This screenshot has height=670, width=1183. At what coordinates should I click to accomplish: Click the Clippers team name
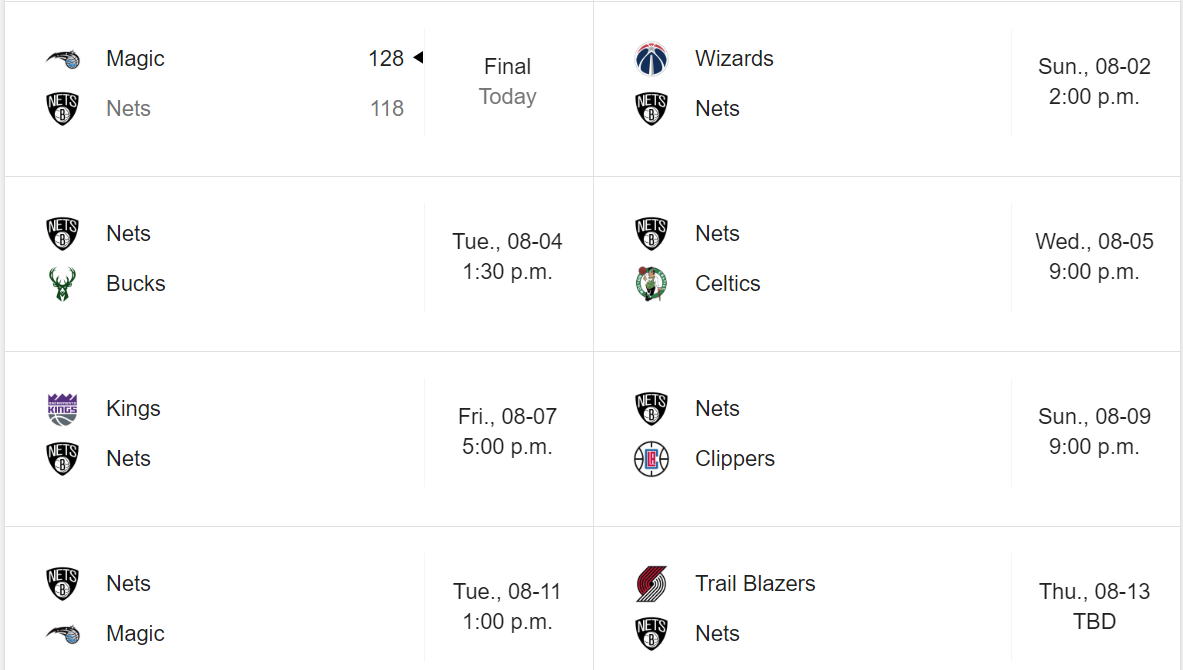[735, 459]
